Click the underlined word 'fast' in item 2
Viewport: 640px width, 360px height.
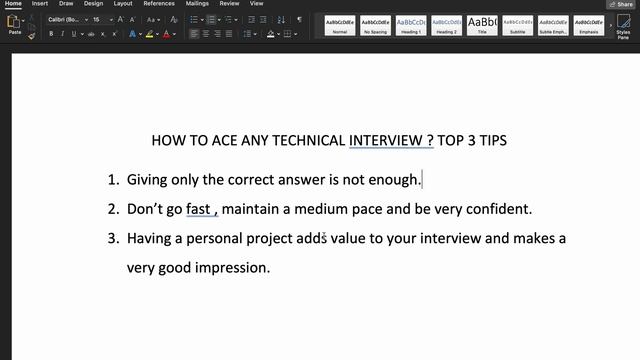198,209
